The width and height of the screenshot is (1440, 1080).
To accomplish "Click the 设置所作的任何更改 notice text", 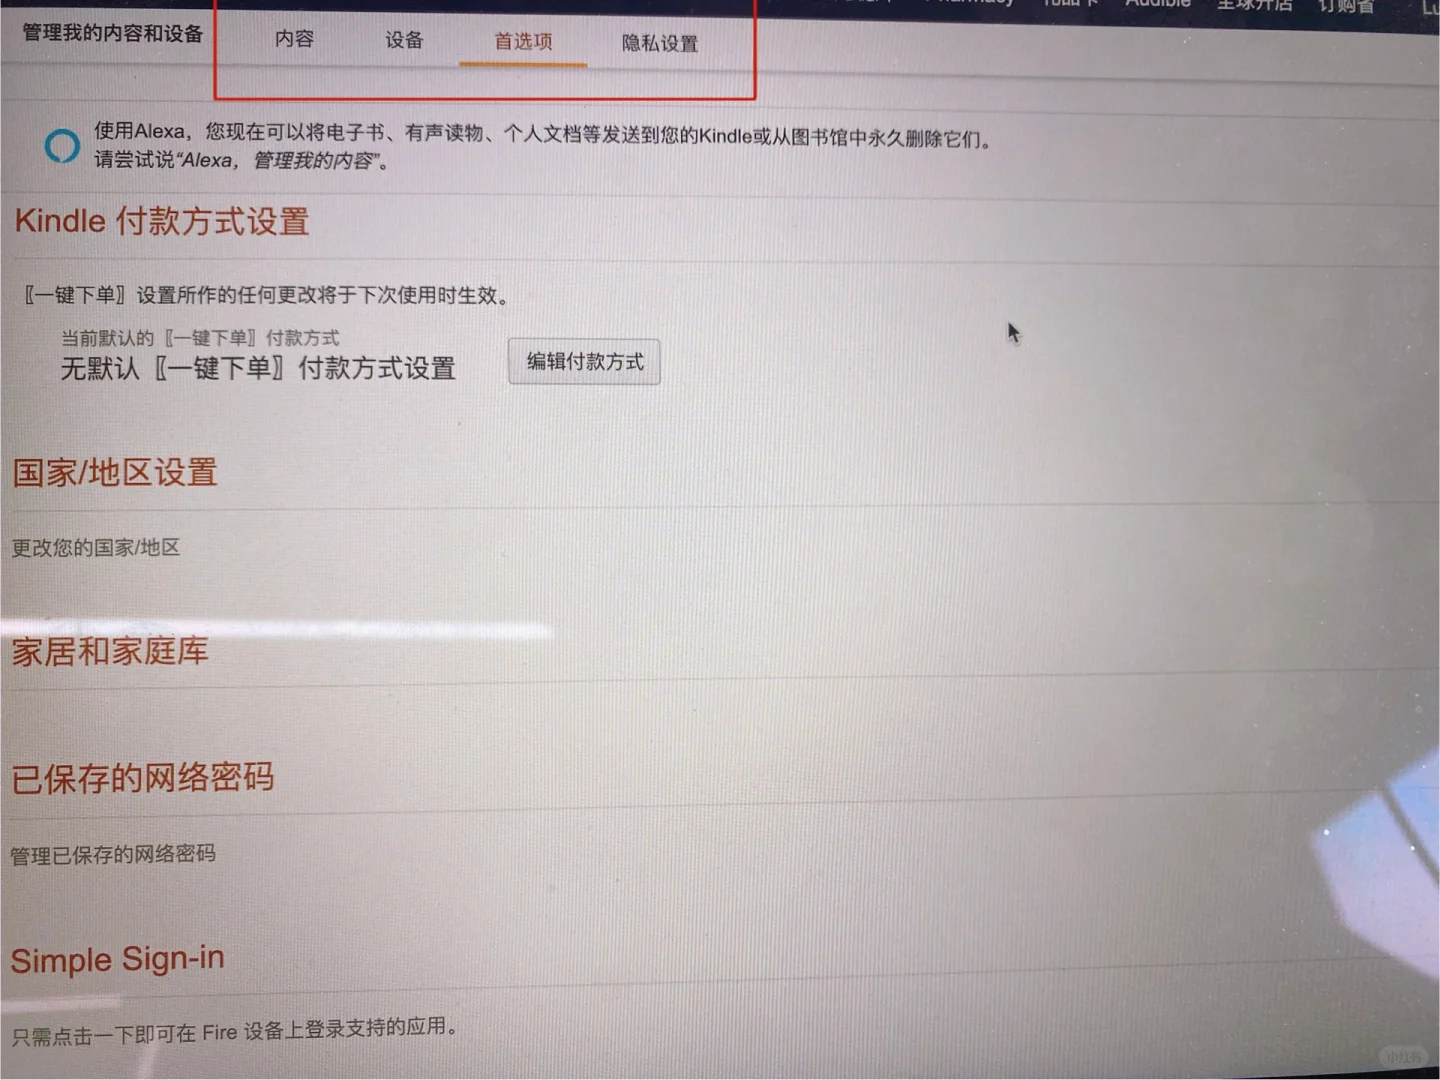I will (x=266, y=295).
